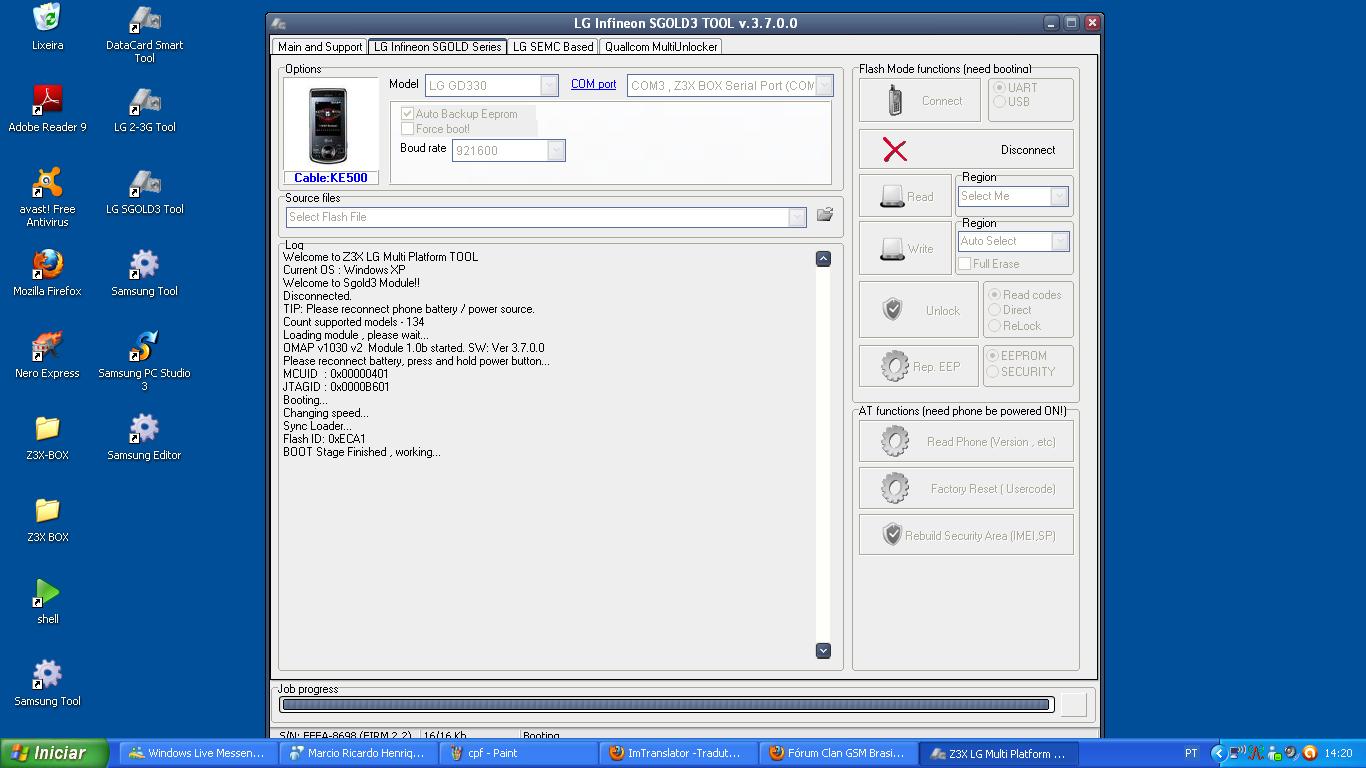Select the USB radio button
Image resolution: width=1366 pixels, height=768 pixels.
999,102
